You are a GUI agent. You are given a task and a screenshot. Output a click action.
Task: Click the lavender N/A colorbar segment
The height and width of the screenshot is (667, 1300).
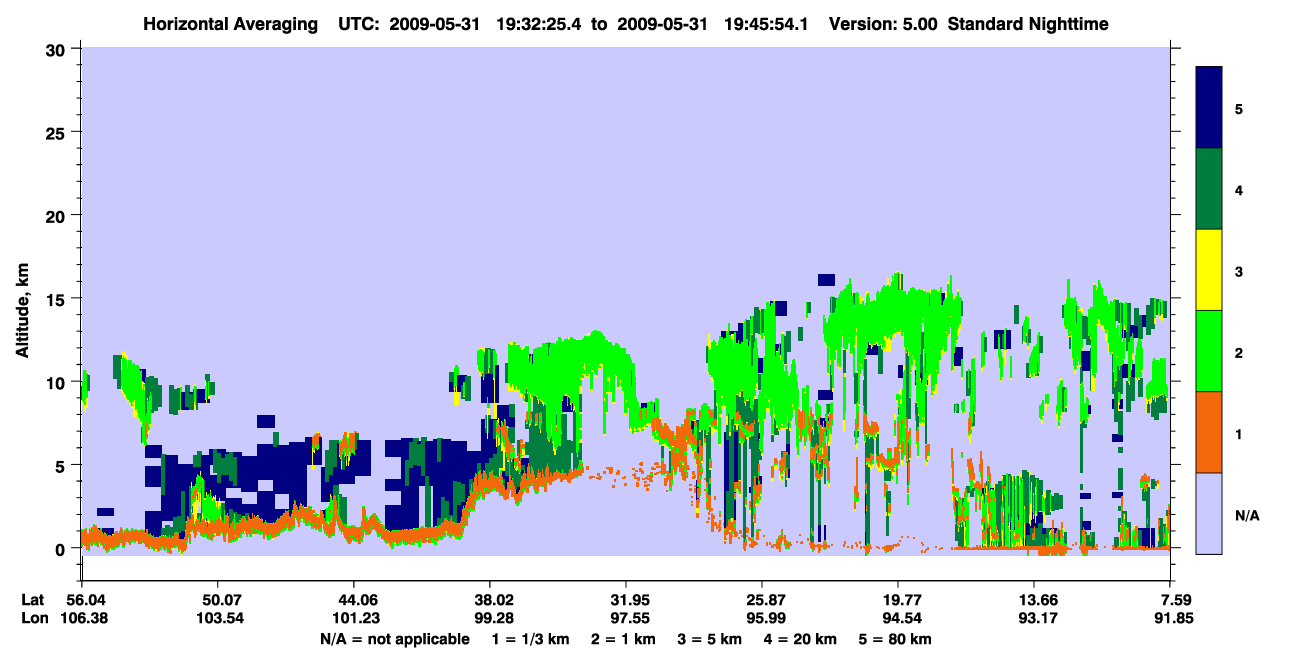(x=1209, y=512)
